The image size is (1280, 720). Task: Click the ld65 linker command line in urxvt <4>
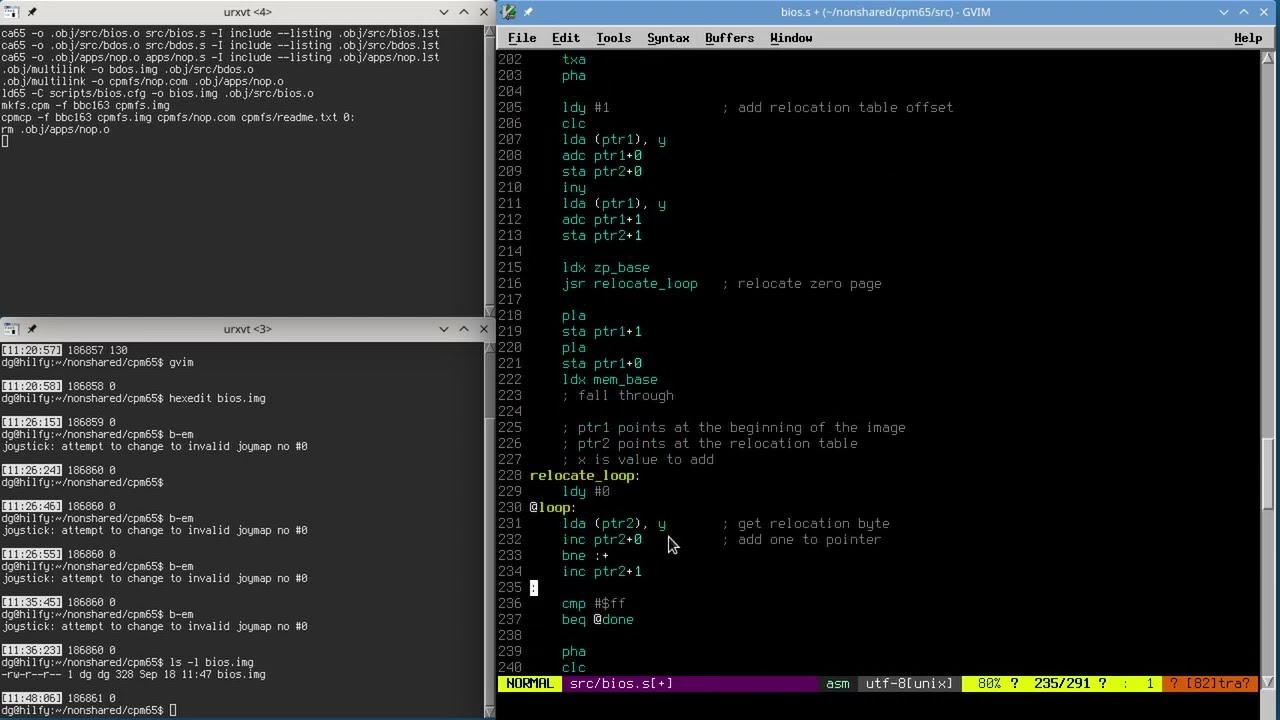tap(157, 93)
